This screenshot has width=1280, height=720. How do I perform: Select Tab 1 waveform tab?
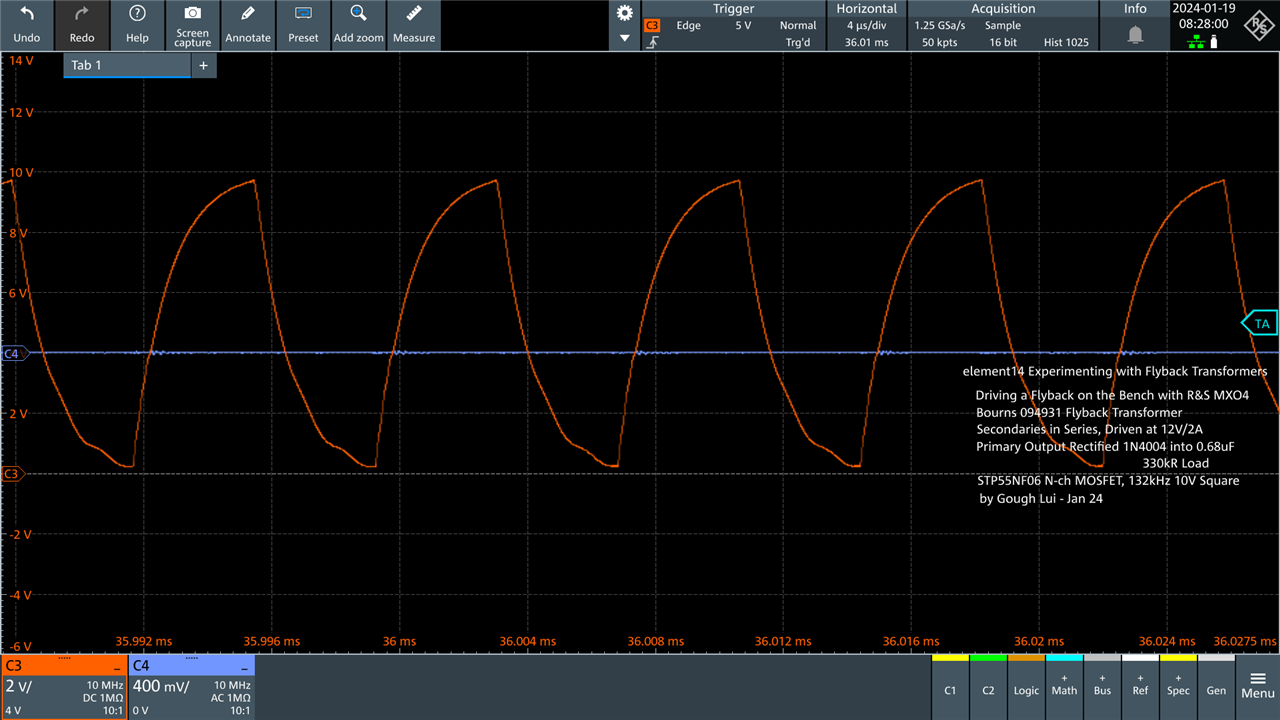[127, 65]
